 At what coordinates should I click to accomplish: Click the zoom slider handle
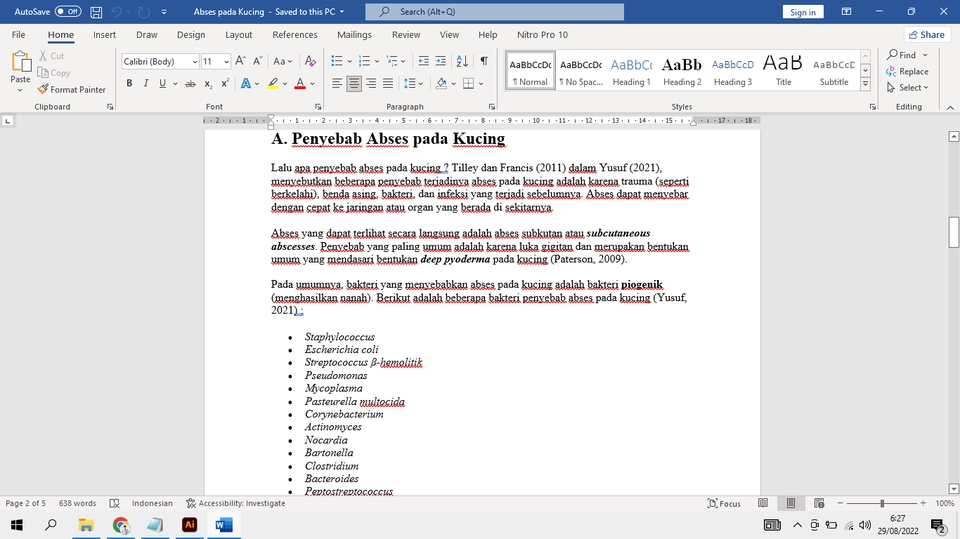click(882, 503)
